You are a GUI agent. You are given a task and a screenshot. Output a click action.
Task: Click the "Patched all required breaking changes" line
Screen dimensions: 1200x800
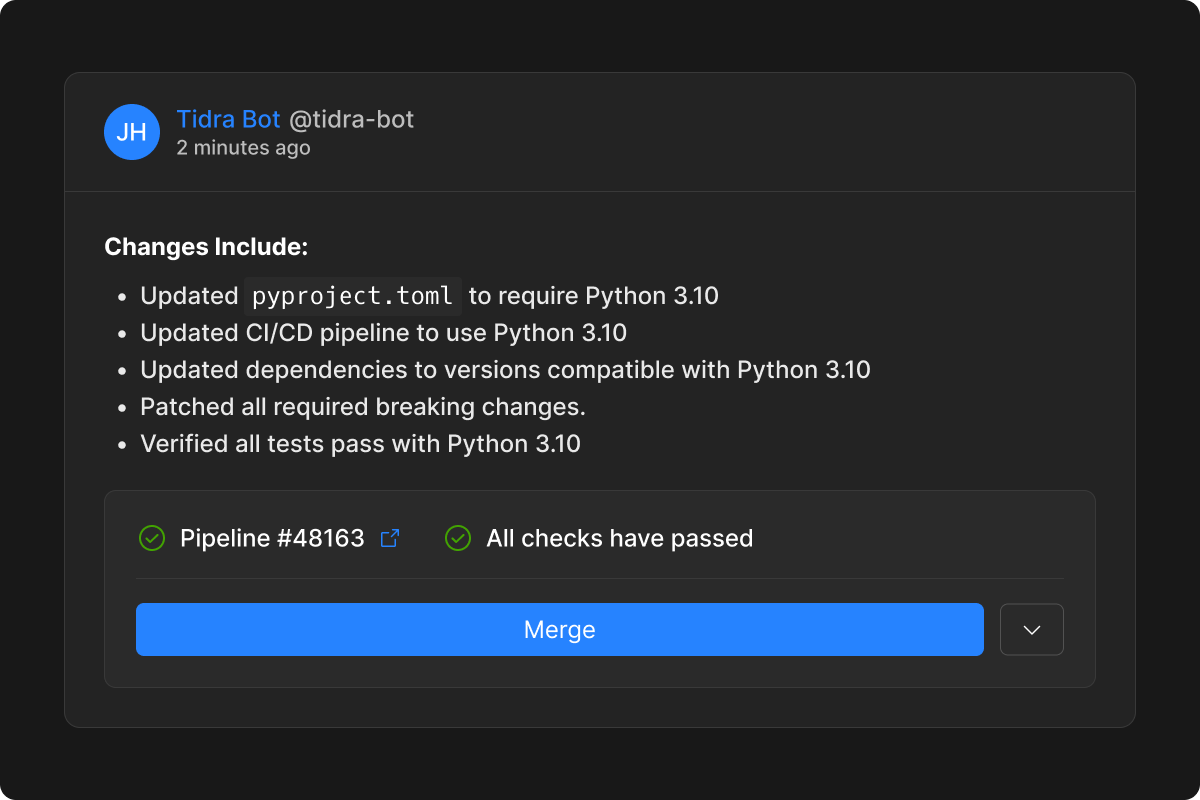pyautogui.click(x=362, y=407)
